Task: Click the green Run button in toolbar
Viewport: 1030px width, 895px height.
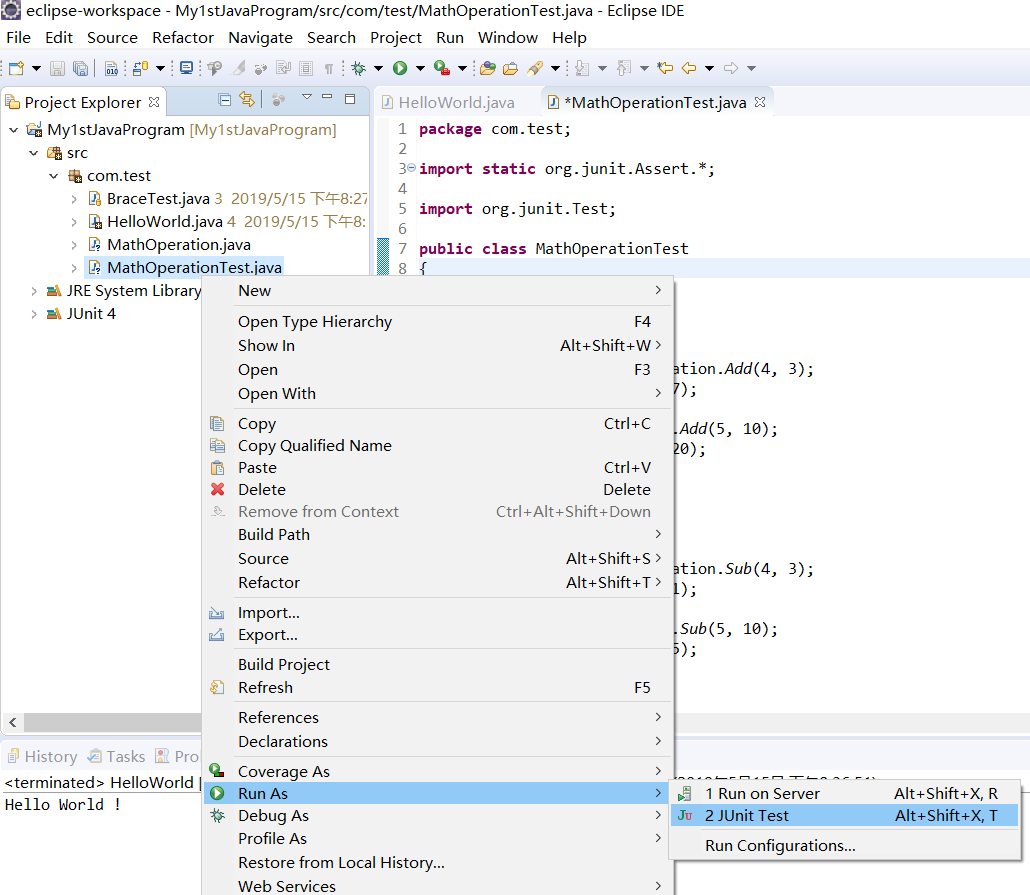Action: 400,68
